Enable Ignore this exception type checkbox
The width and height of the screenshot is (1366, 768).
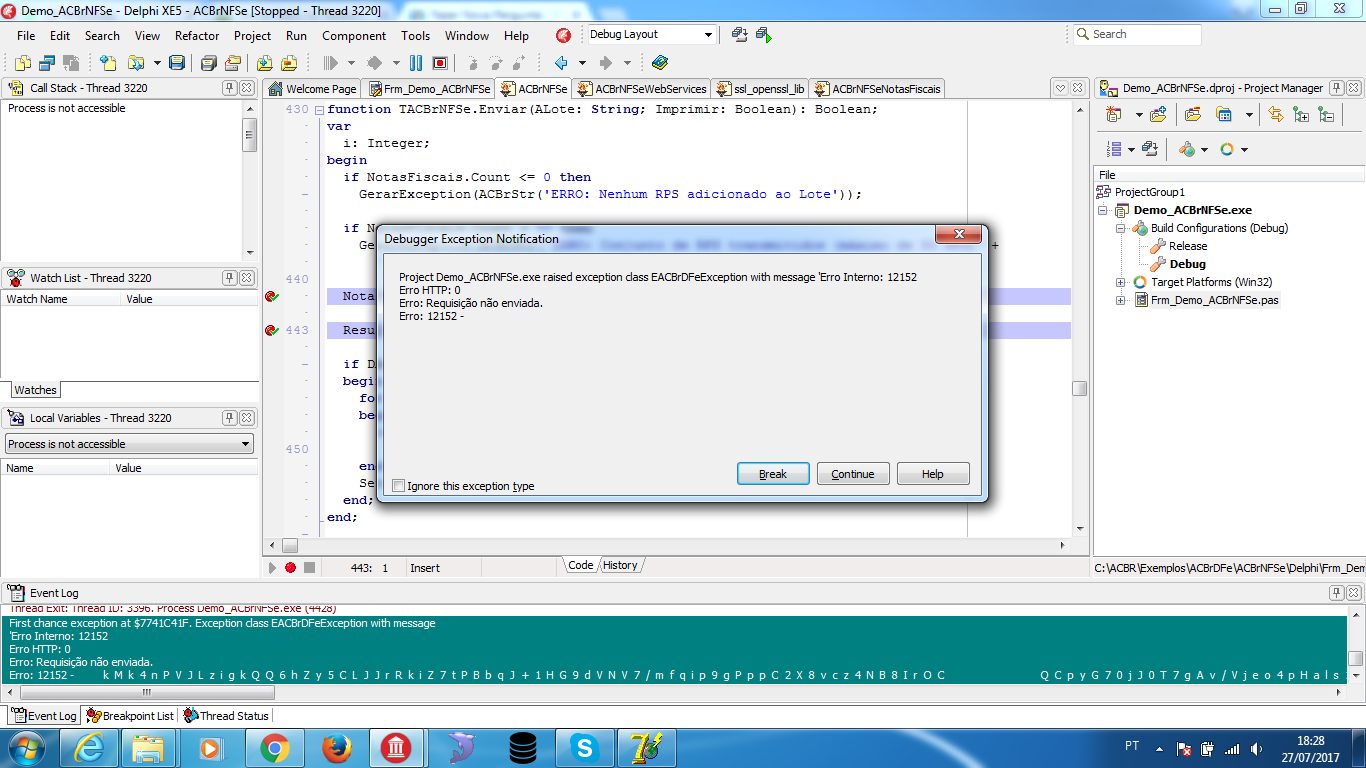click(399, 486)
